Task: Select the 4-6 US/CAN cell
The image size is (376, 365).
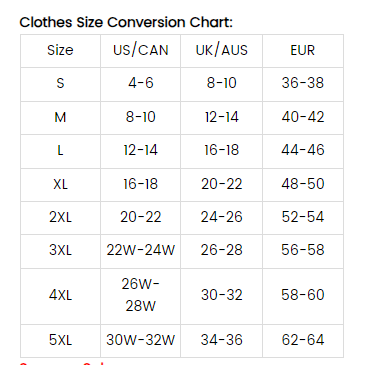Action: pos(141,83)
